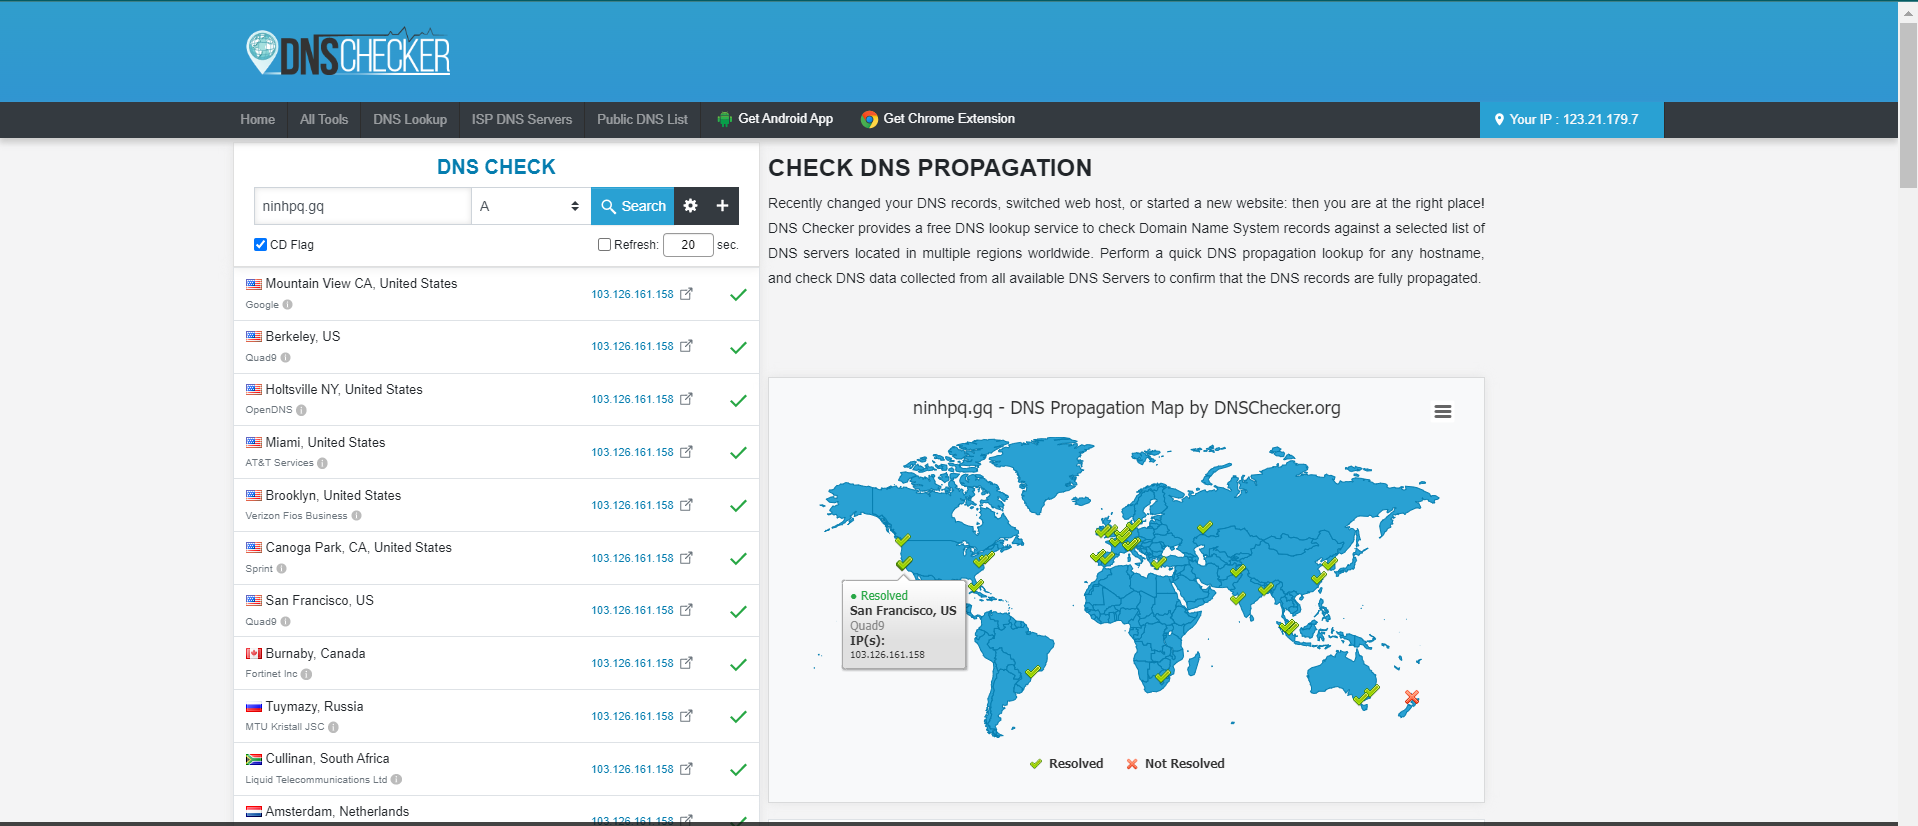This screenshot has height=826, width=1918.
Task: Open external link icon for Miami row
Action: 686,452
